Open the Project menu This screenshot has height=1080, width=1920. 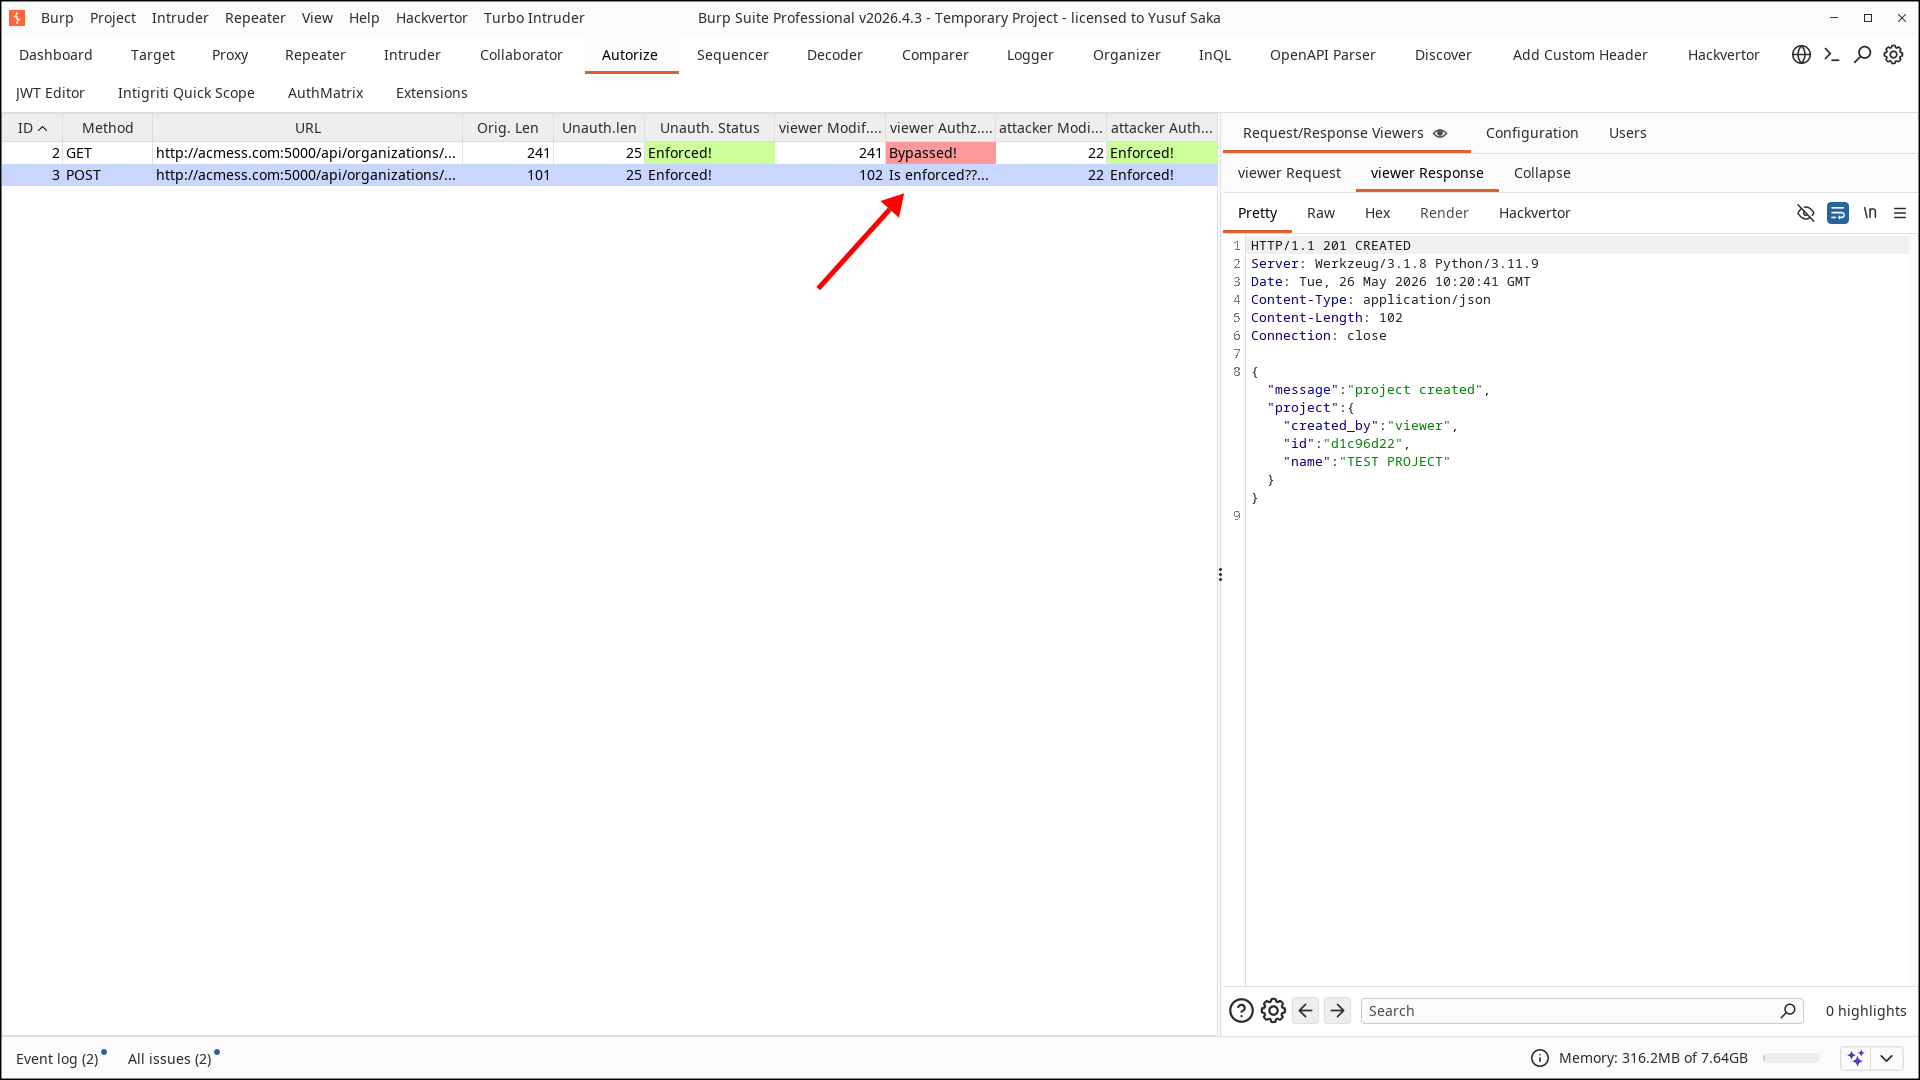tap(113, 18)
